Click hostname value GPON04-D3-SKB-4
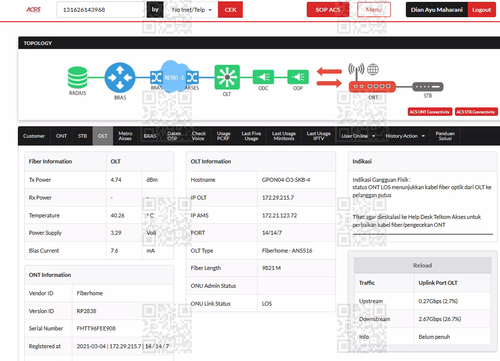The width and height of the screenshot is (500, 361). click(286, 180)
